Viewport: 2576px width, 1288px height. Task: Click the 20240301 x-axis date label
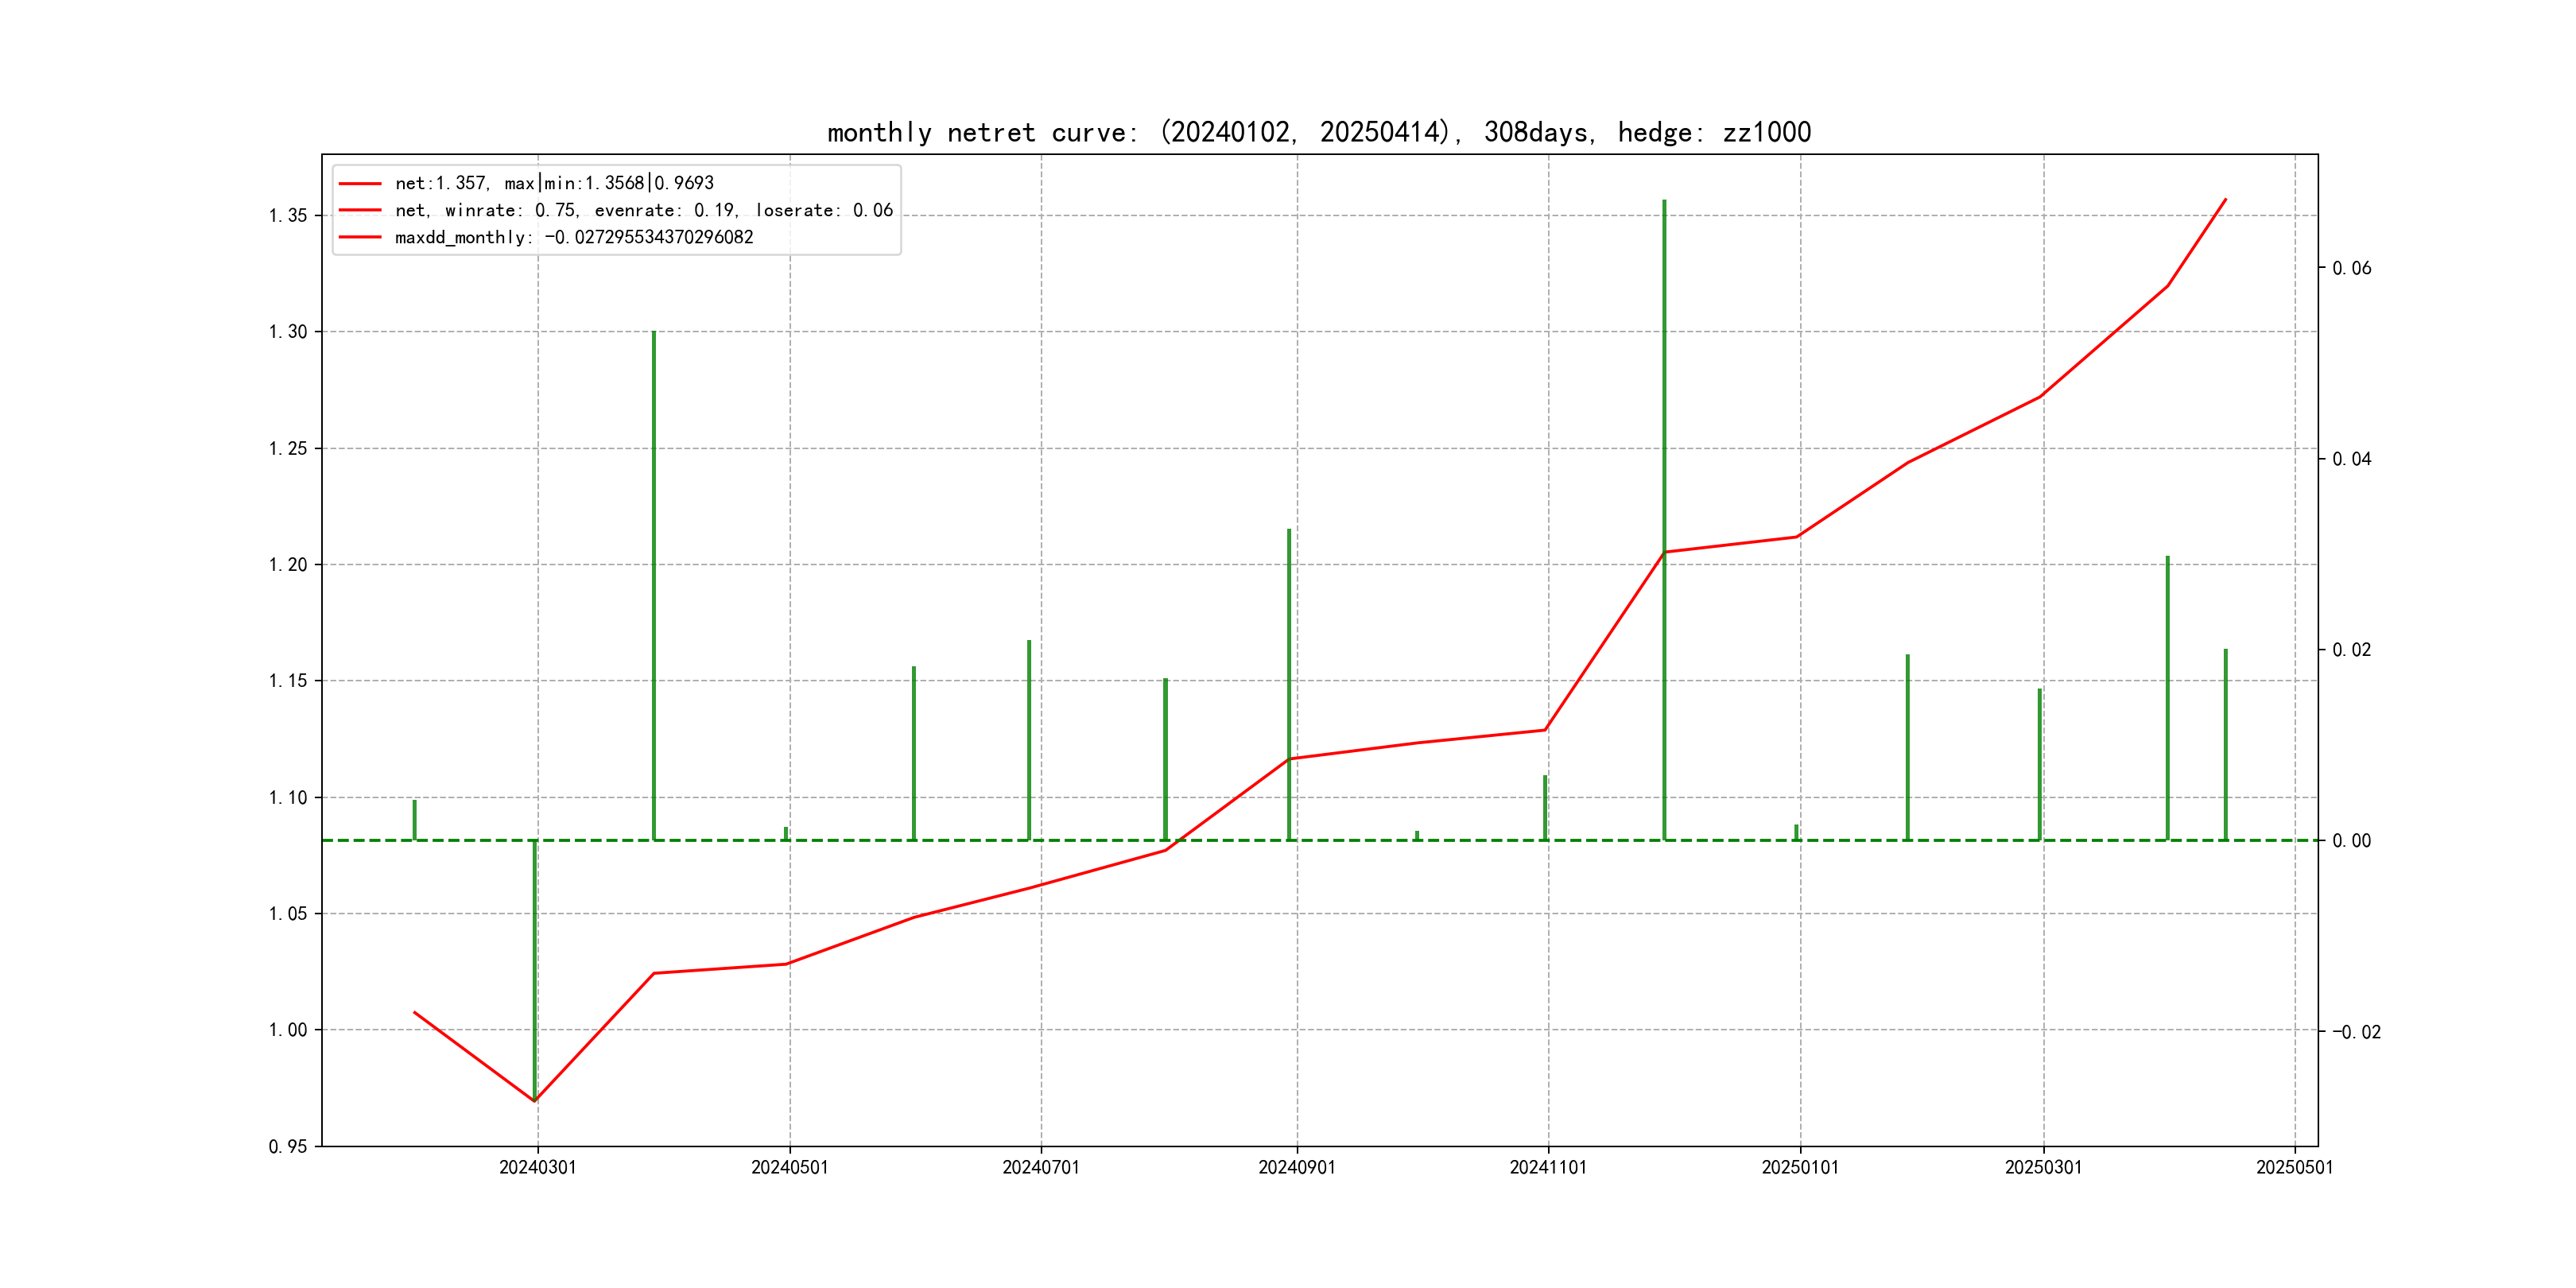point(537,1167)
